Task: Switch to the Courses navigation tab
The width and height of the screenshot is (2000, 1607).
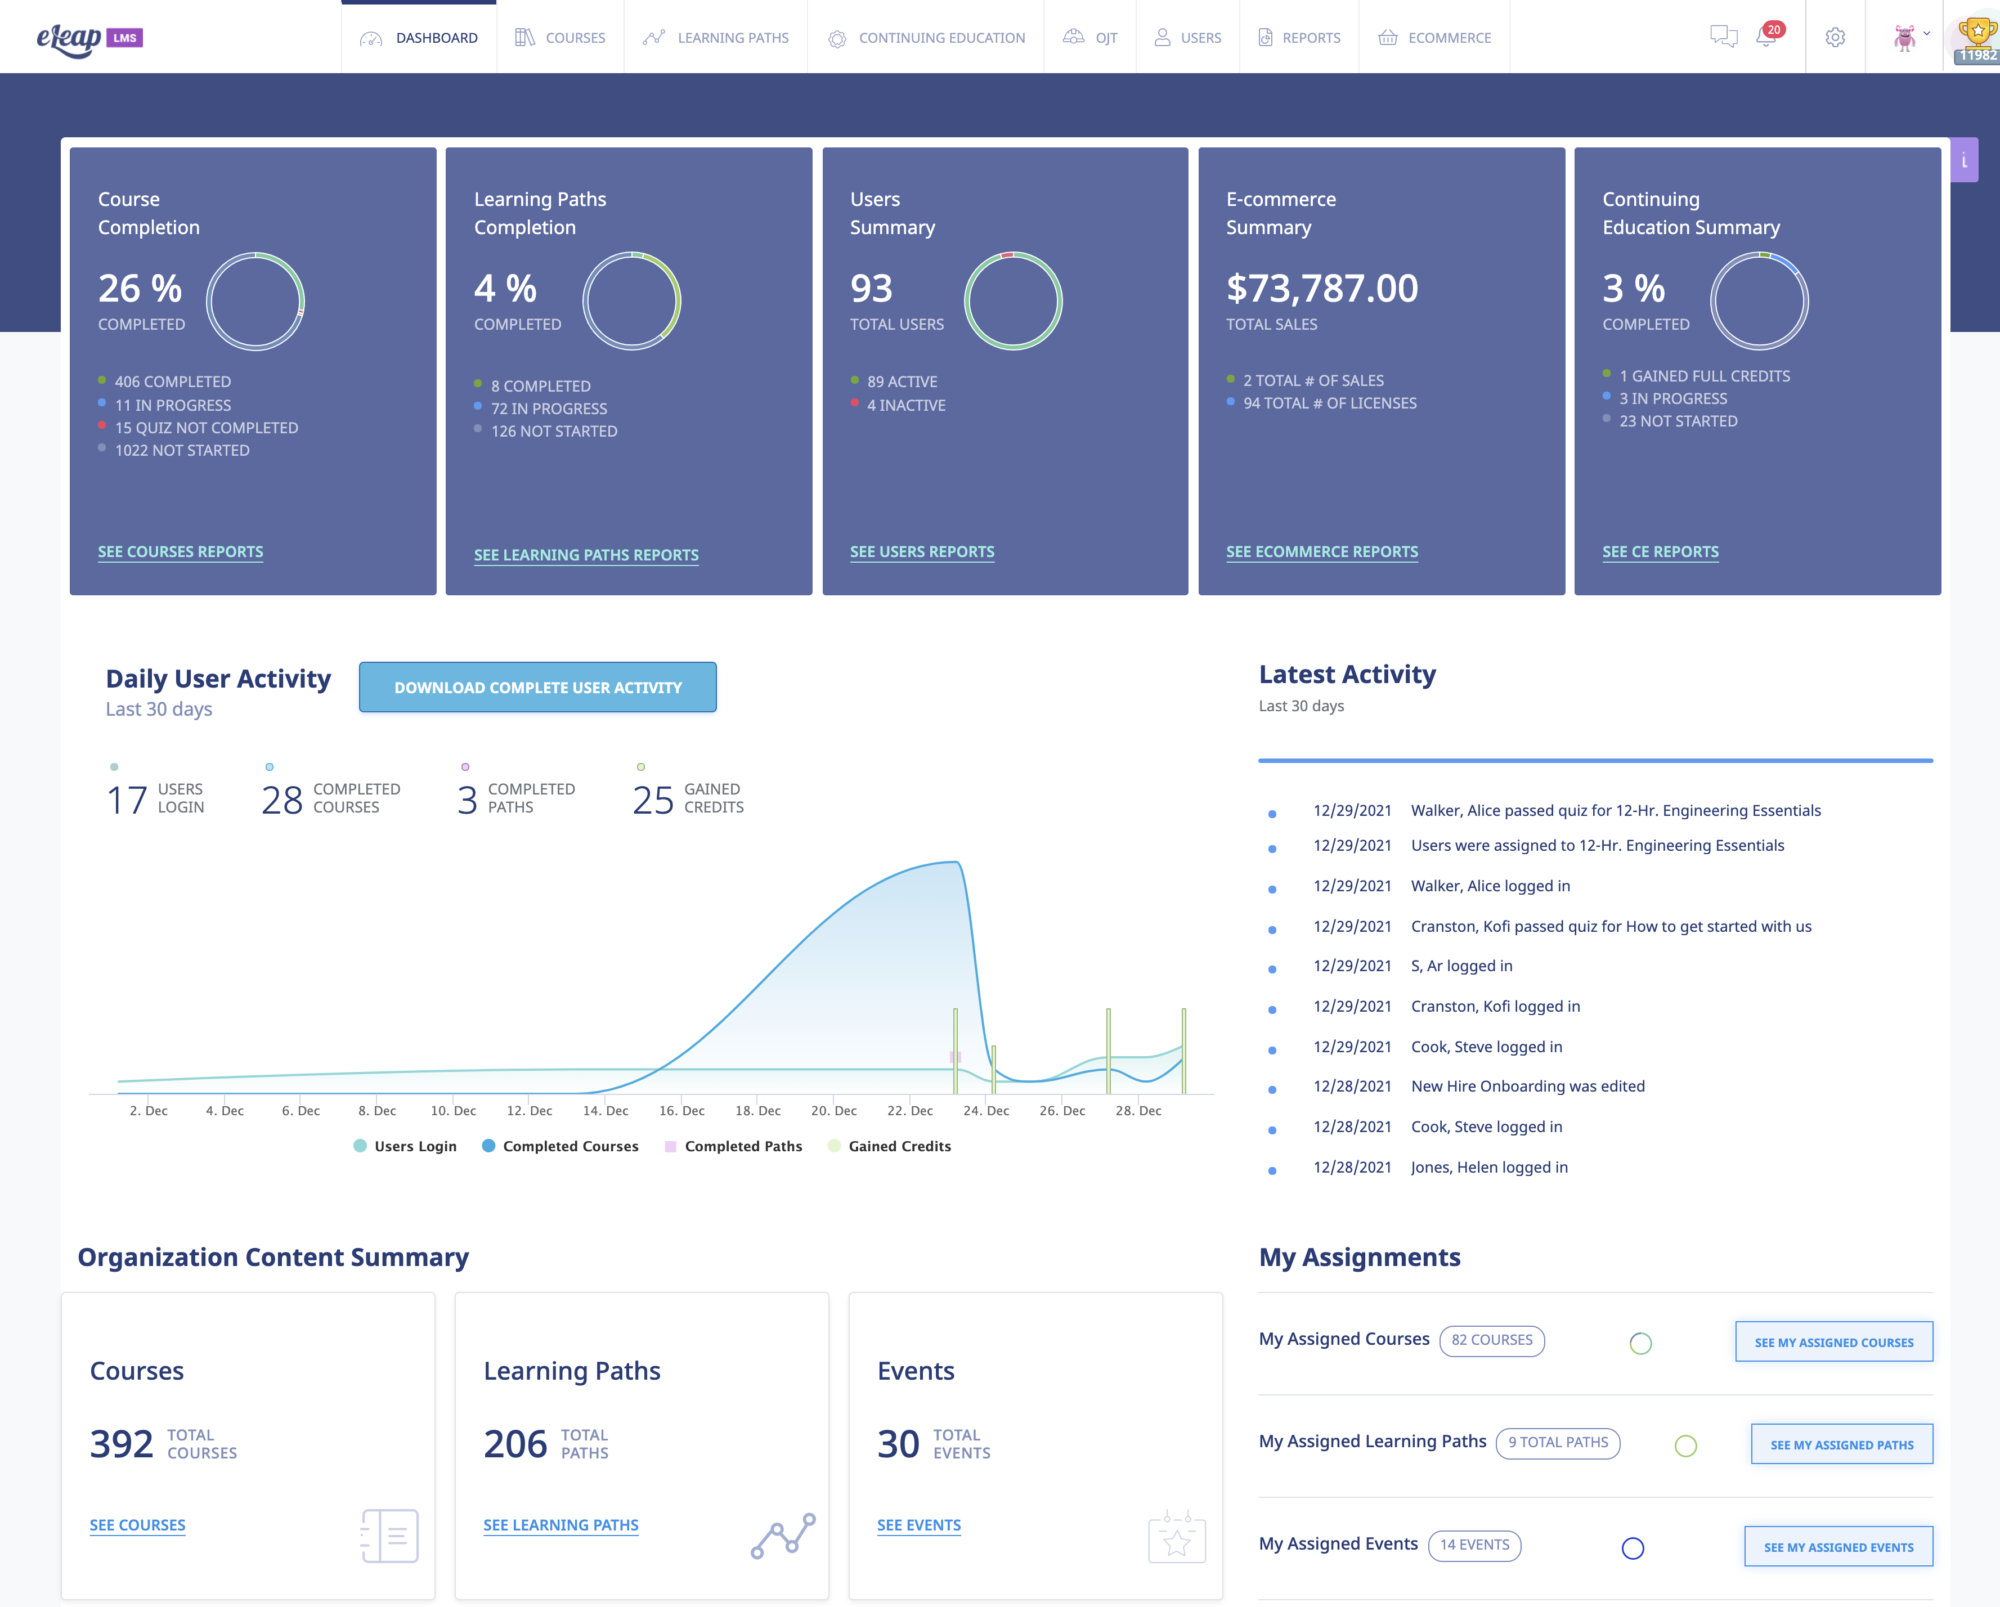Action: click(561, 37)
